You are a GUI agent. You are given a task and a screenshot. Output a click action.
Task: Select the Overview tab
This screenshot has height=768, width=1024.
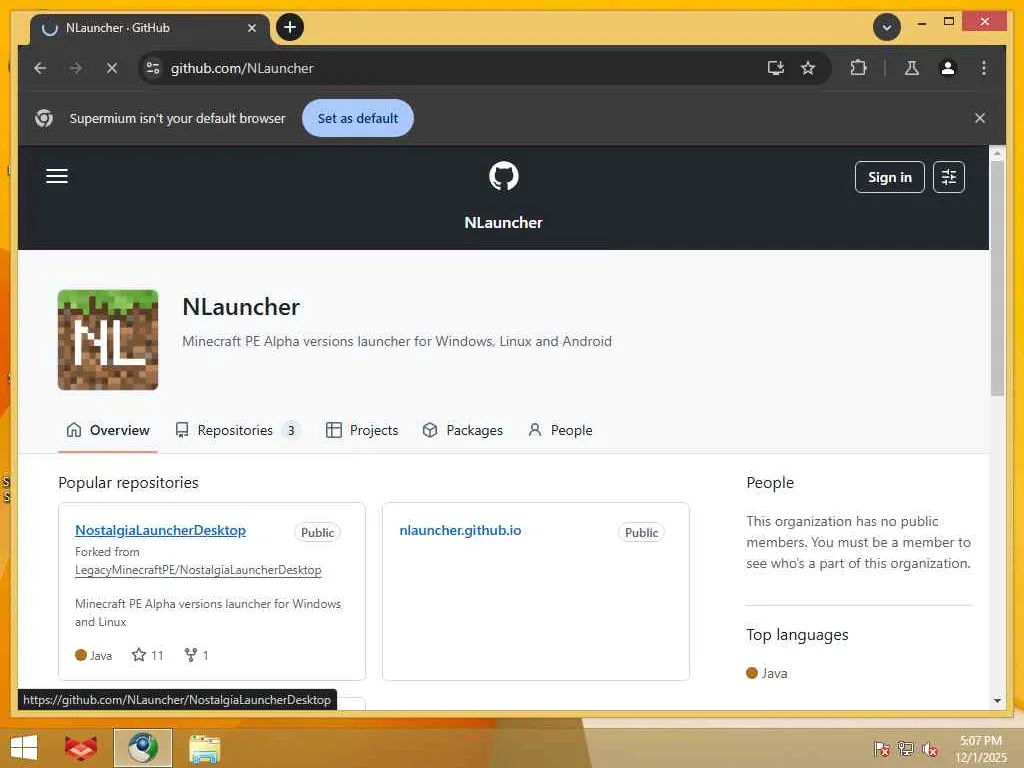[x=108, y=430]
